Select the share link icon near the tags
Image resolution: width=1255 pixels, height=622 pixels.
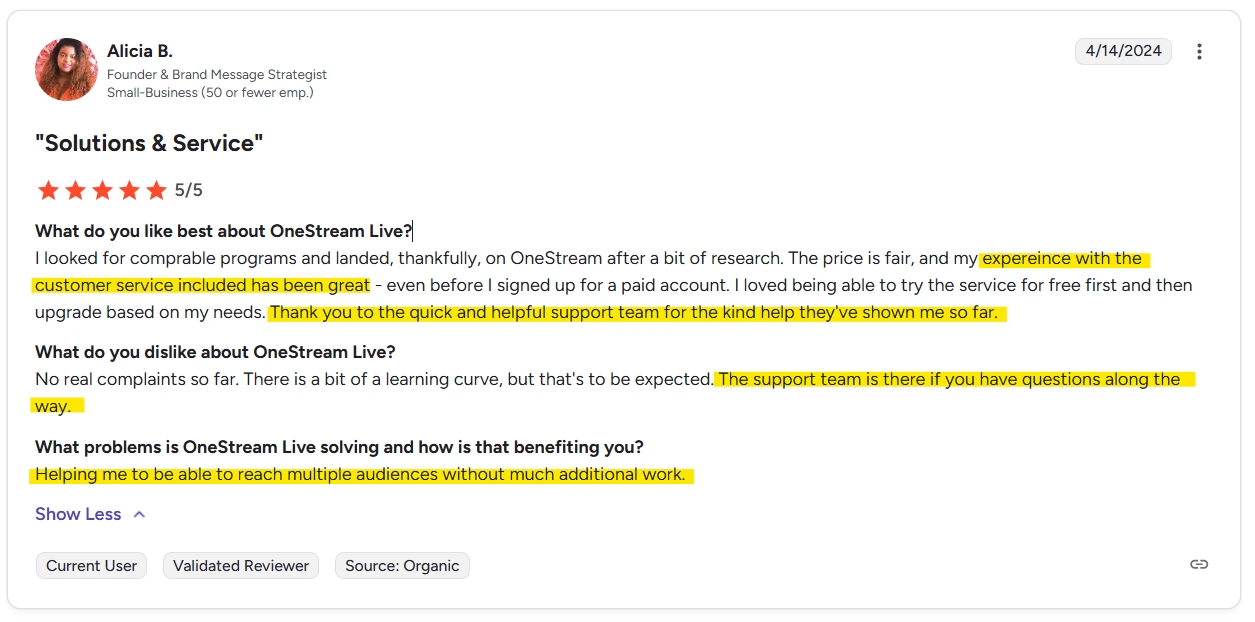point(1199,564)
